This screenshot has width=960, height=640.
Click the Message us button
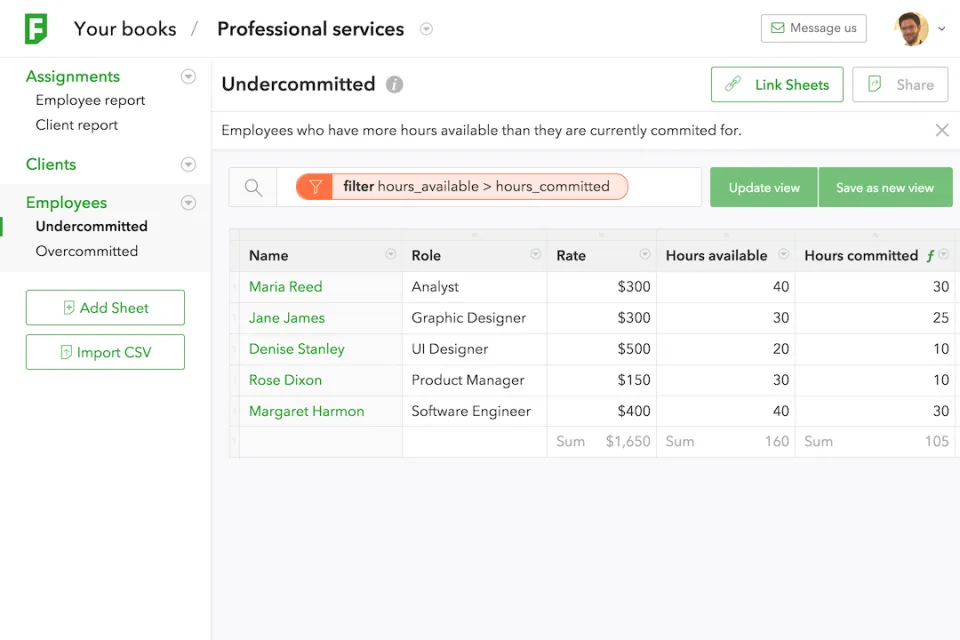(814, 28)
